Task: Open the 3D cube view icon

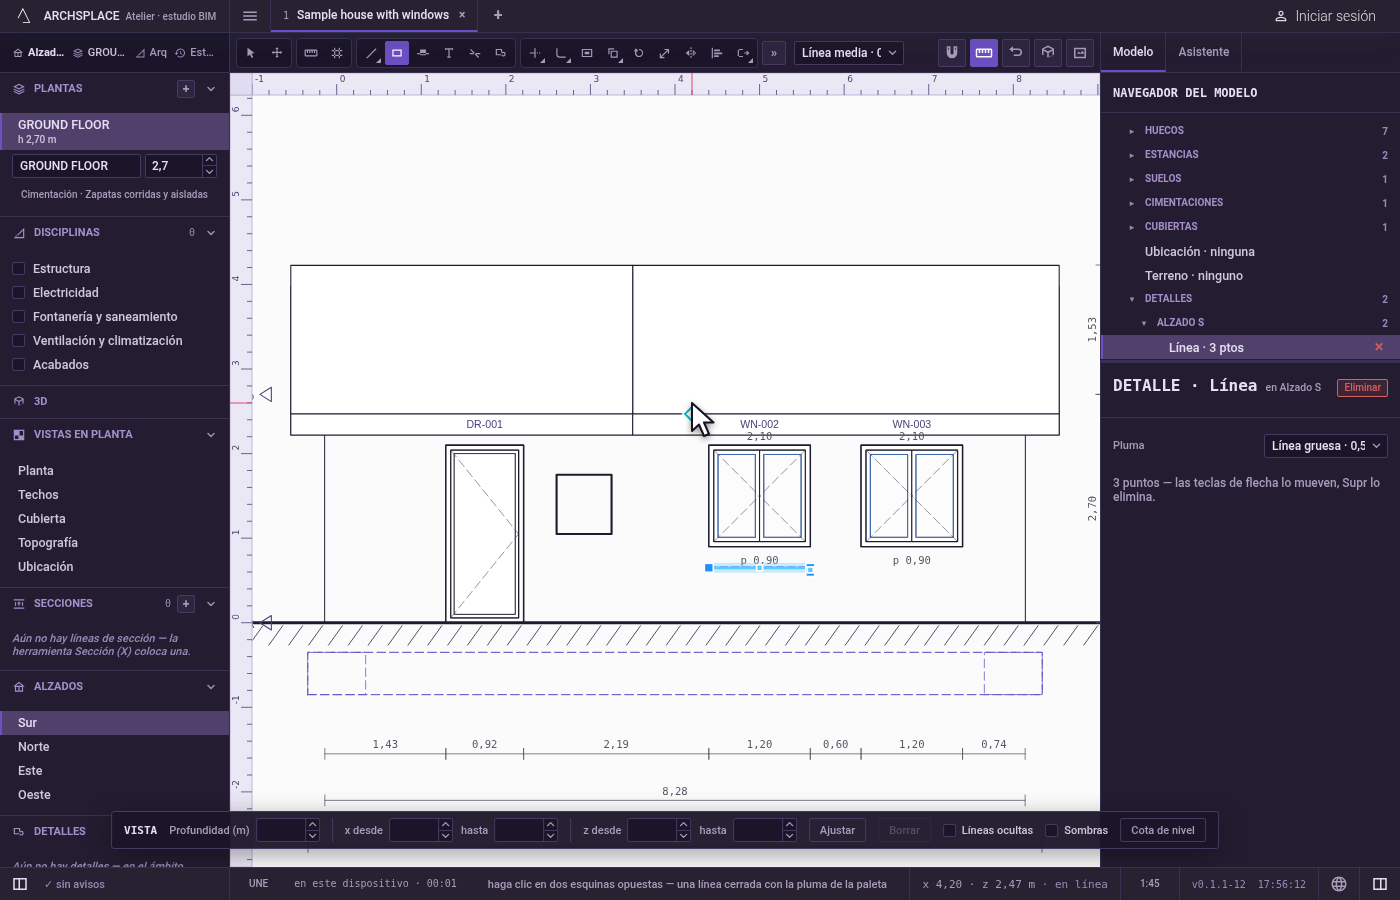Action: click(x=1048, y=53)
